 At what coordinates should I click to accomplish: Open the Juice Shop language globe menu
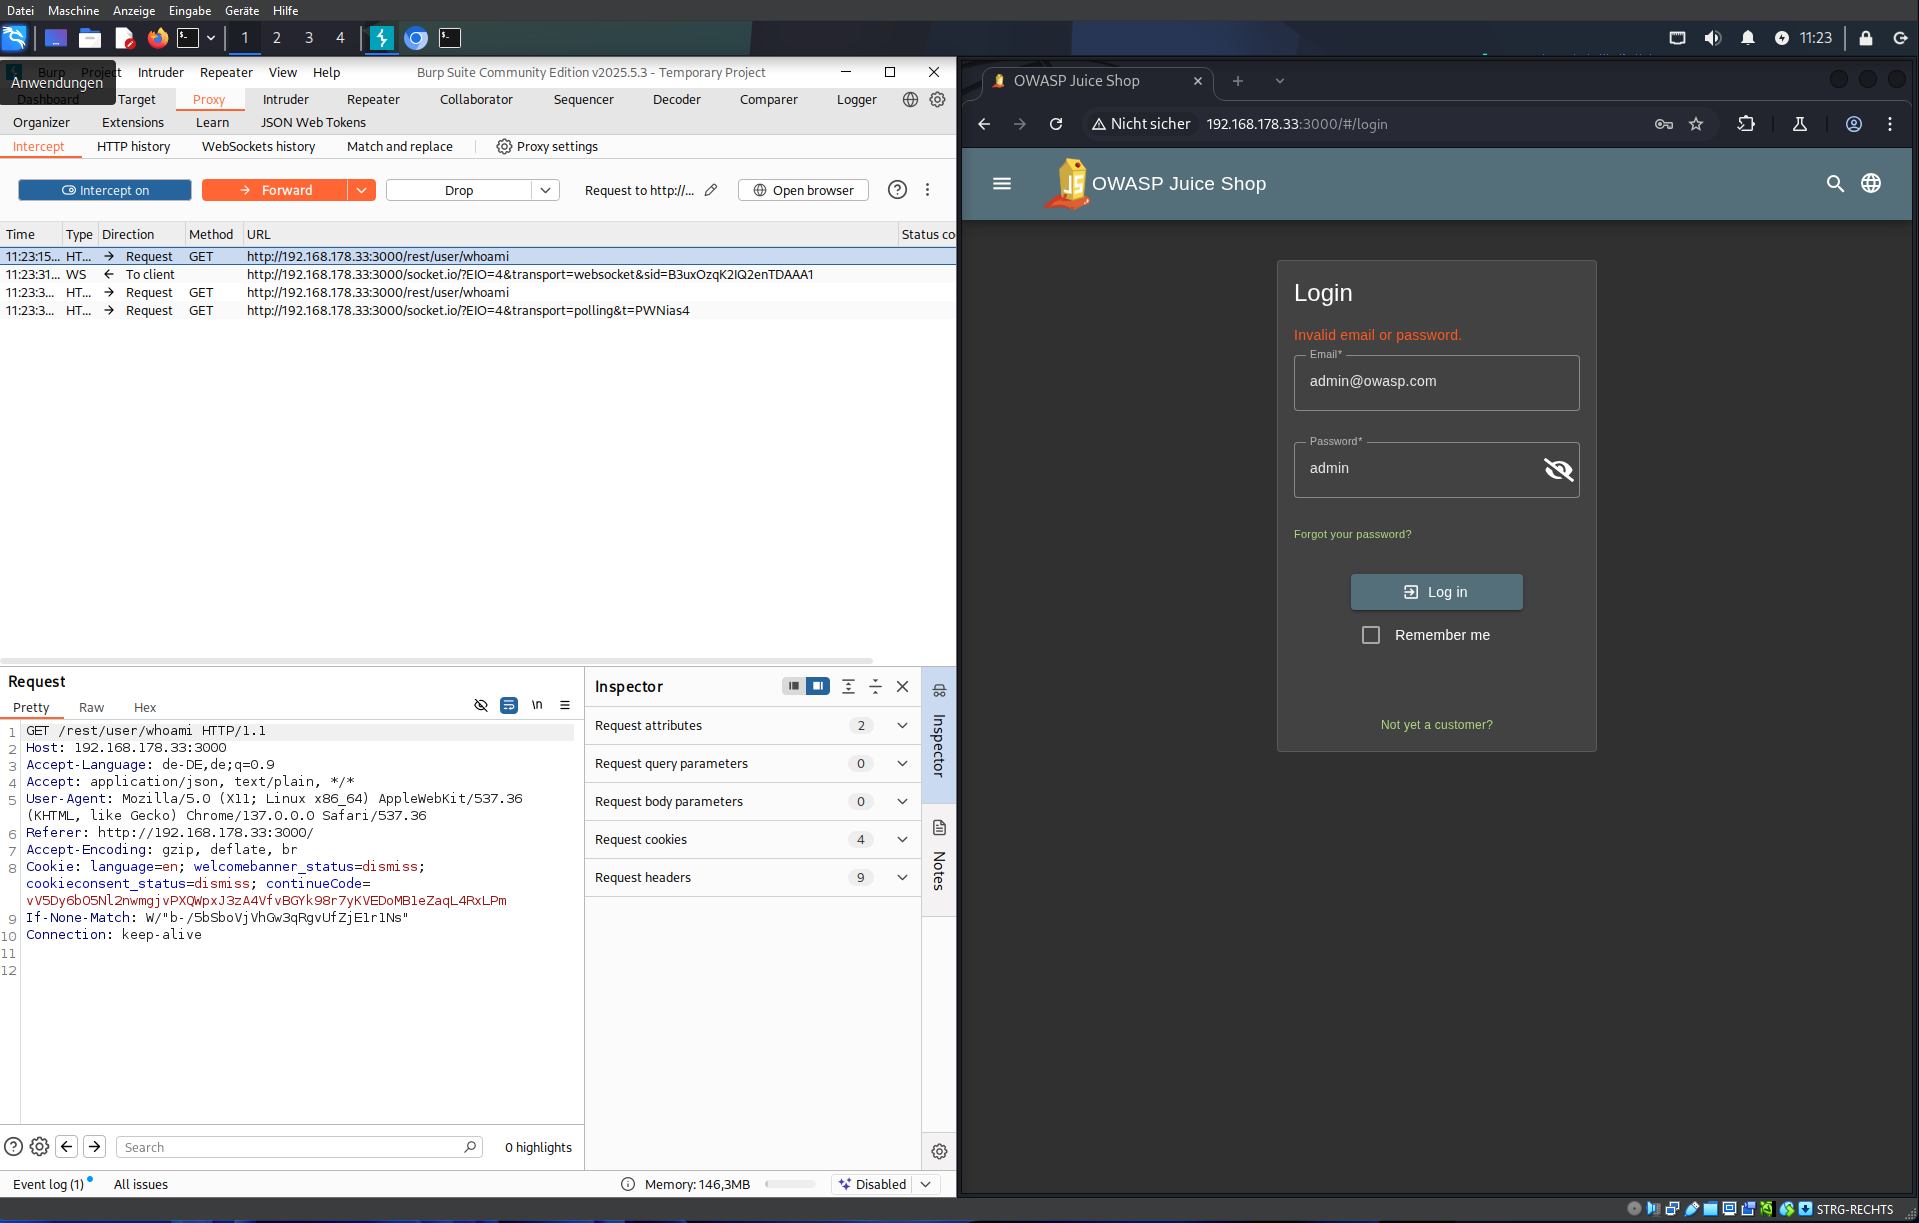click(x=1871, y=184)
